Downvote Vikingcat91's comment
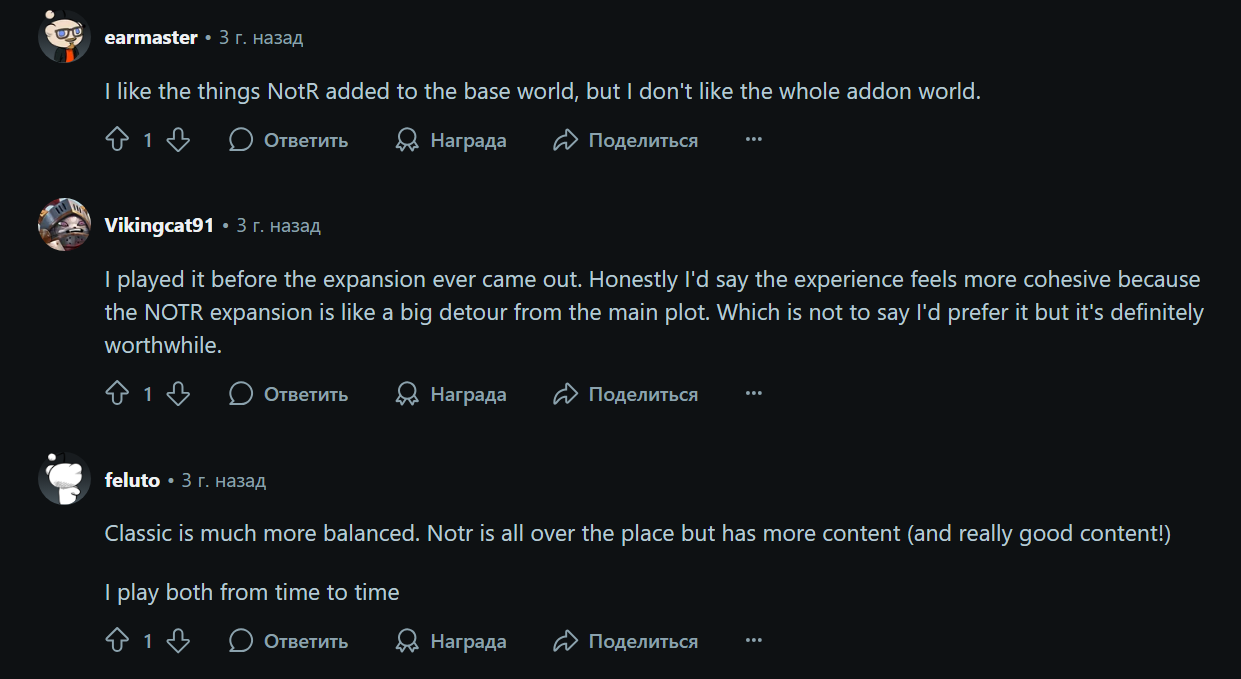This screenshot has height=679, width=1241. click(178, 394)
